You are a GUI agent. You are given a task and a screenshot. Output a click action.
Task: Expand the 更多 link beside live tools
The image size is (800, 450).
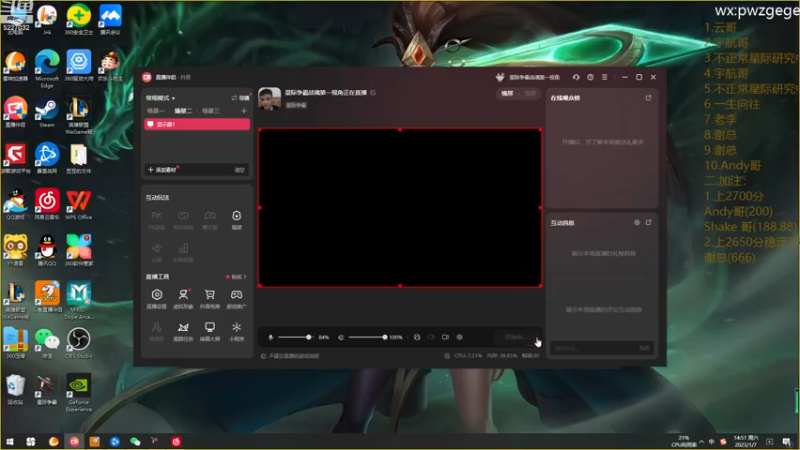coord(237,277)
